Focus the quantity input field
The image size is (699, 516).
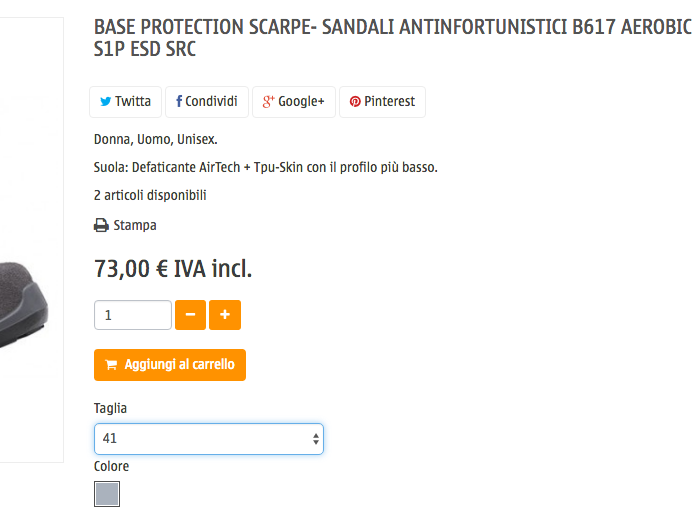click(x=133, y=315)
